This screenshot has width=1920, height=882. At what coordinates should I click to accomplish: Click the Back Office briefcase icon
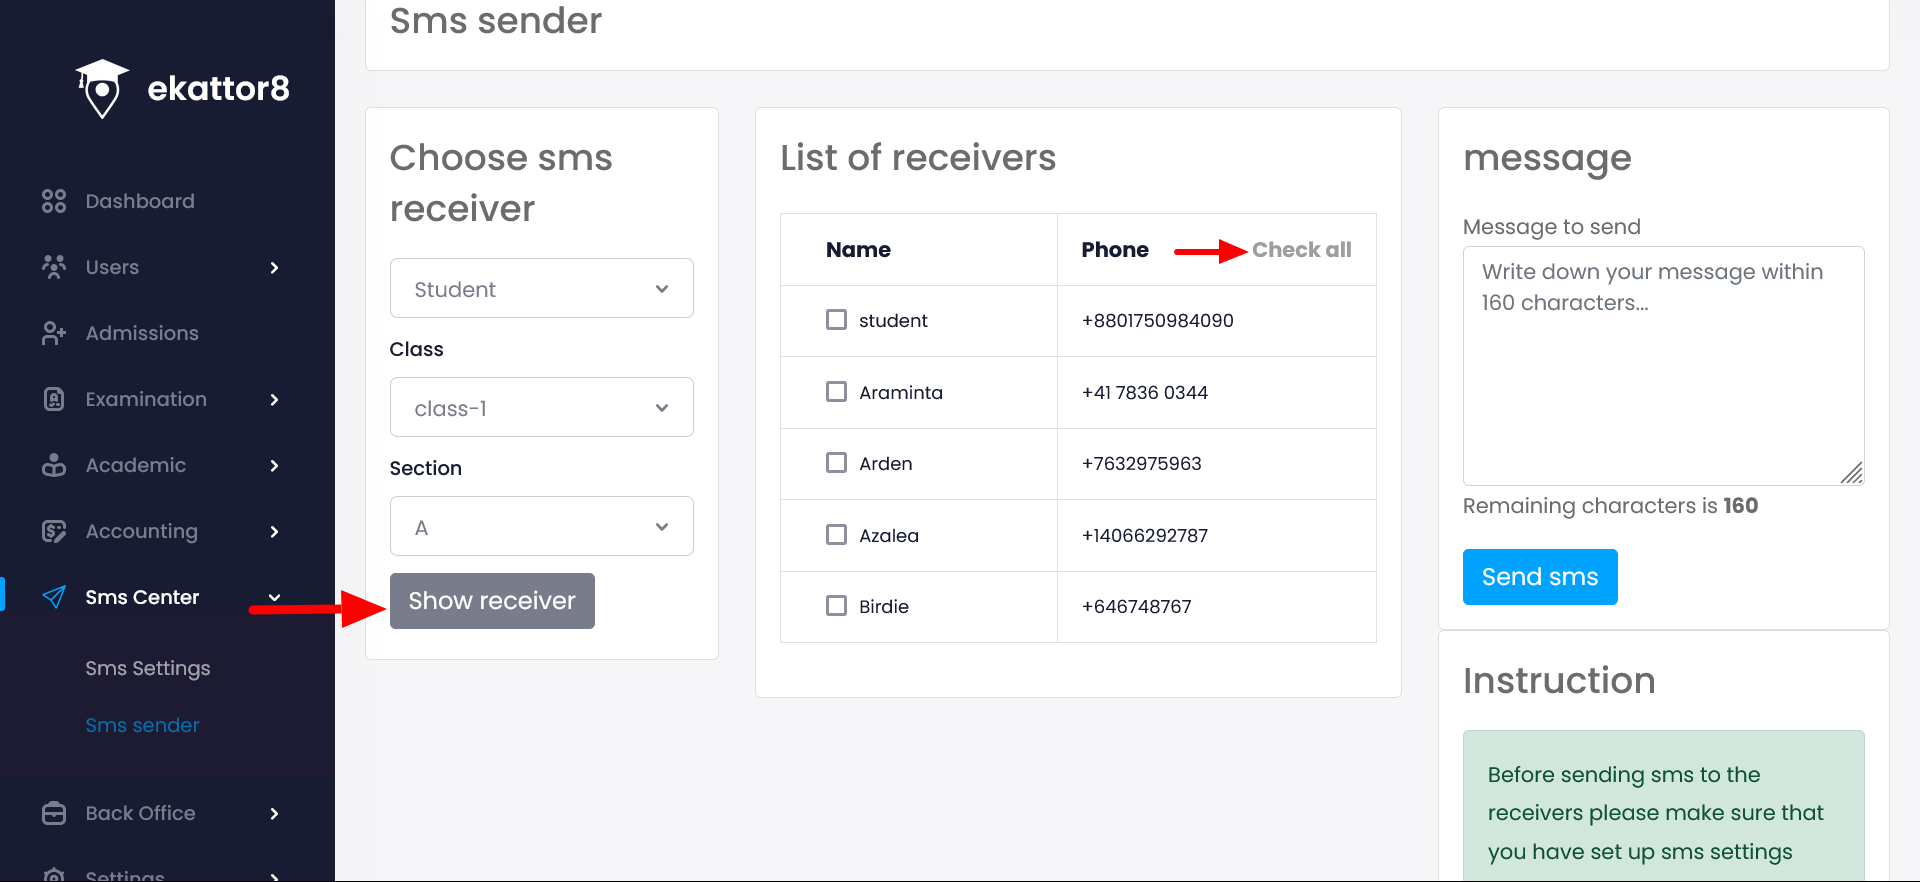[54, 813]
